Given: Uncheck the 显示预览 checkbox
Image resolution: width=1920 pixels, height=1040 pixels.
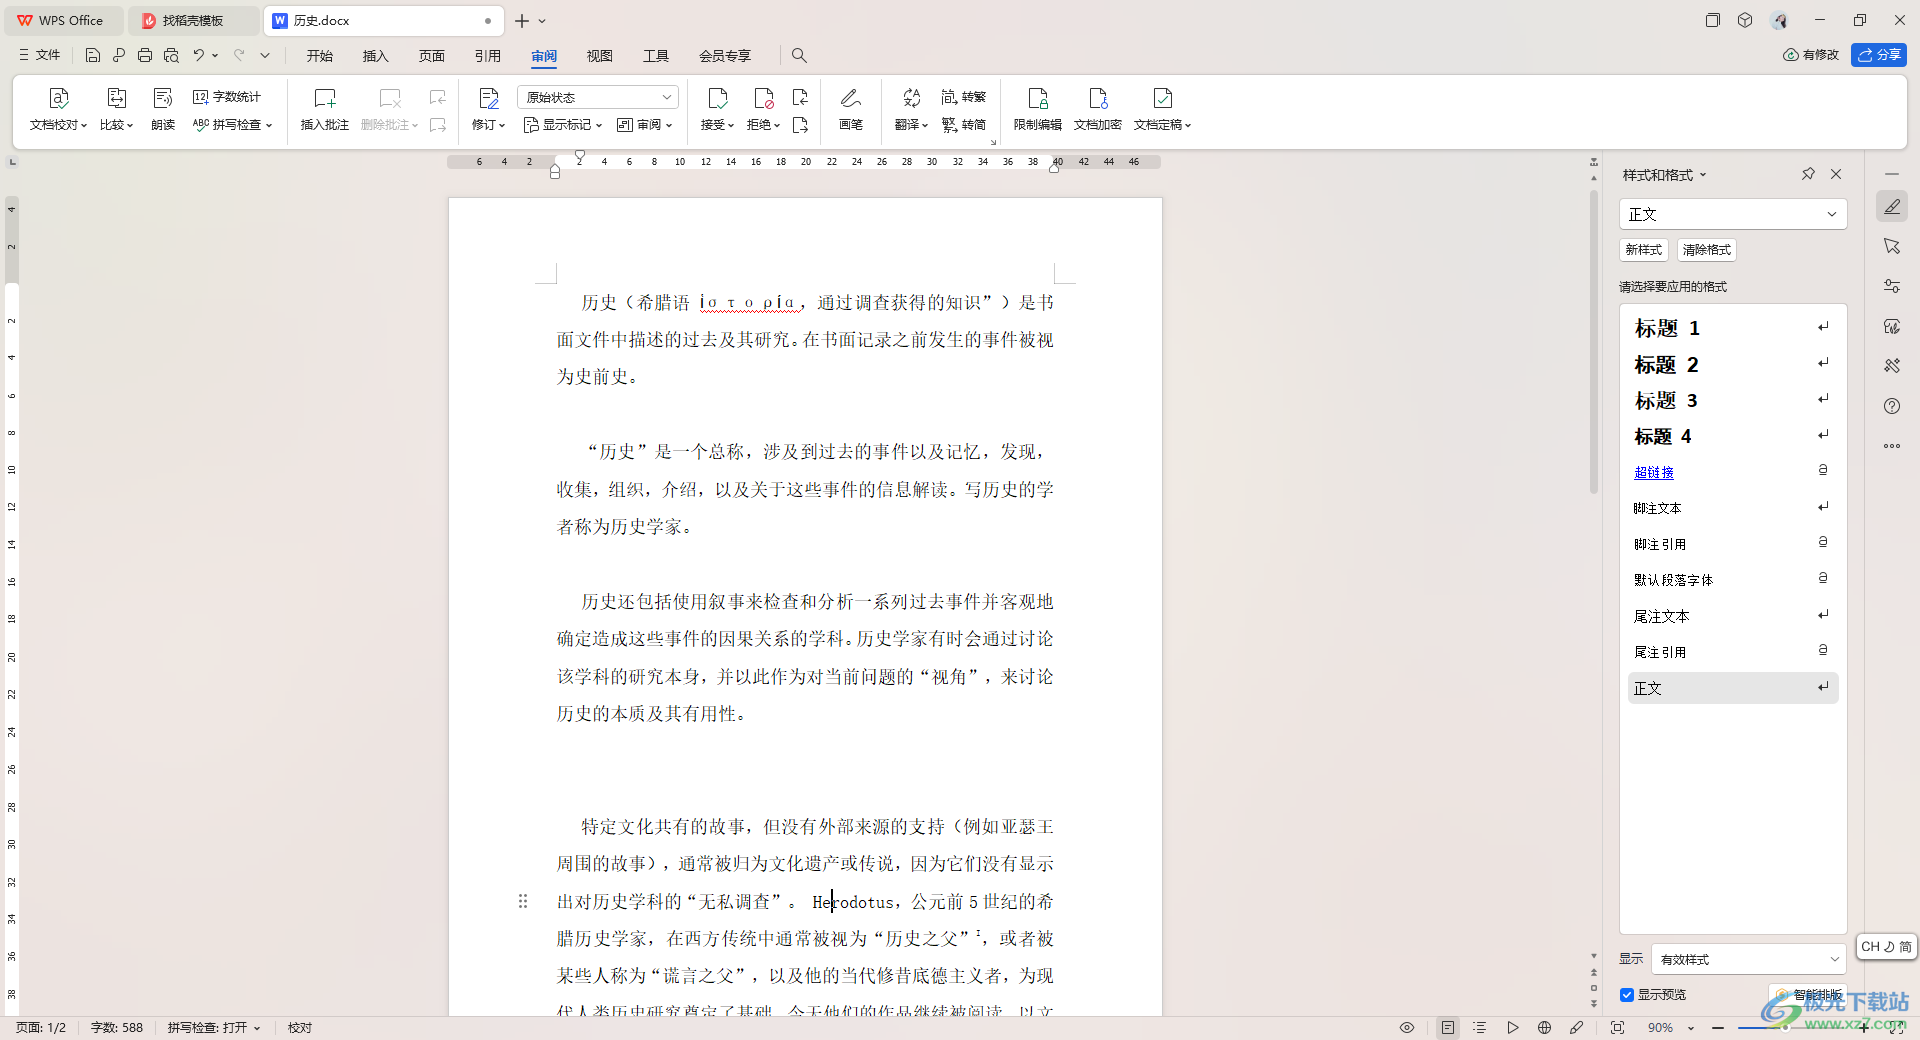Looking at the screenshot, I should point(1627,995).
